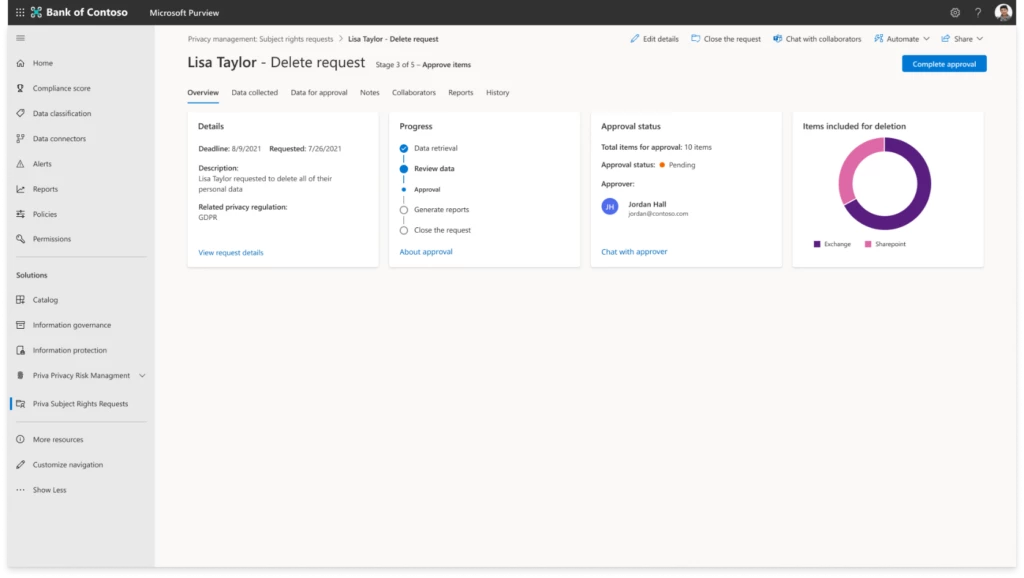Open the Purview settings gear
Screen dimensions: 1024x578
954,13
